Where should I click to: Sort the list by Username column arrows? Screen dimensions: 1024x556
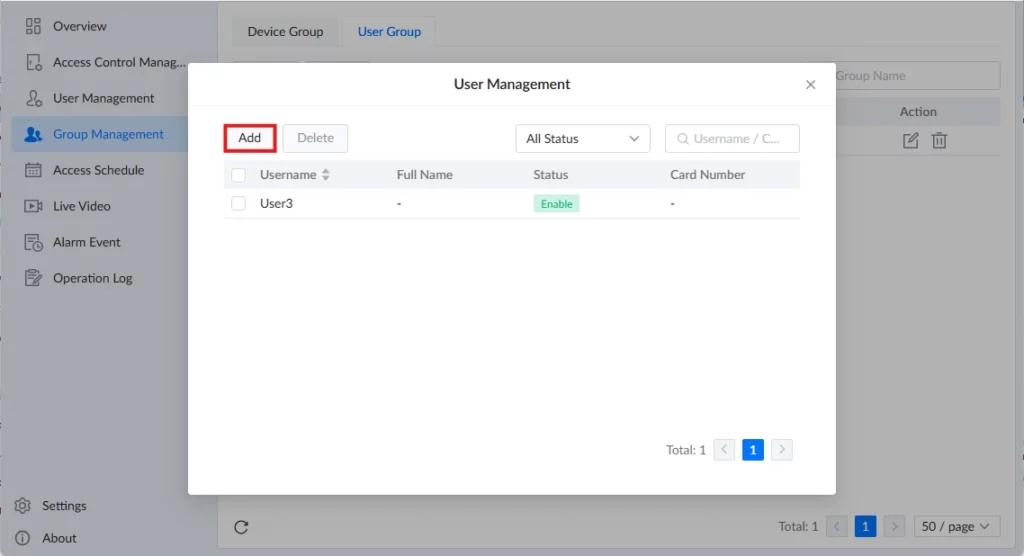pyautogui.click(x=325, y=174)
